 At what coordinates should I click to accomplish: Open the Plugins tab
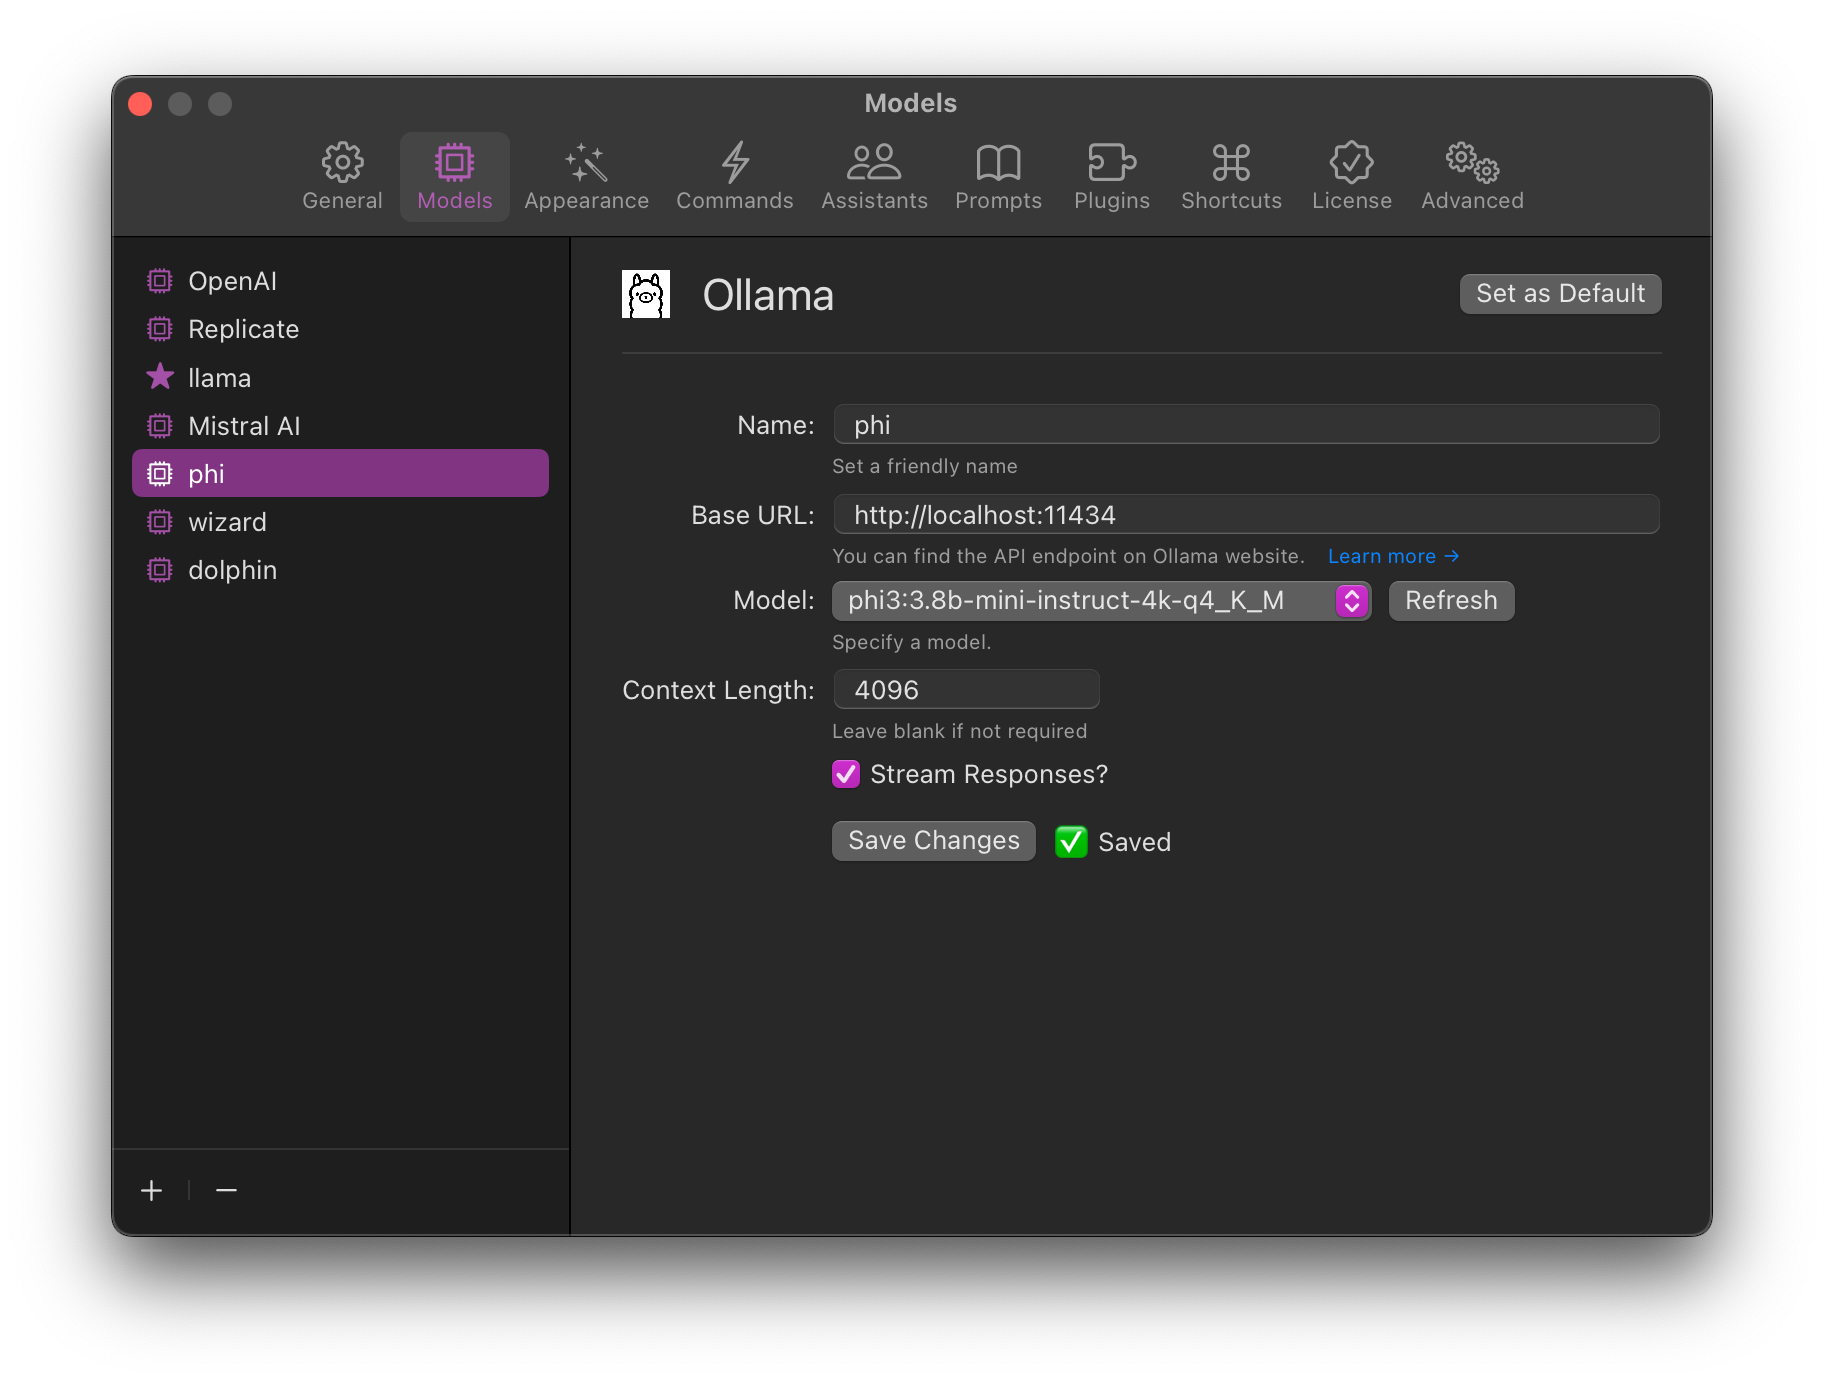point(1111,177)
